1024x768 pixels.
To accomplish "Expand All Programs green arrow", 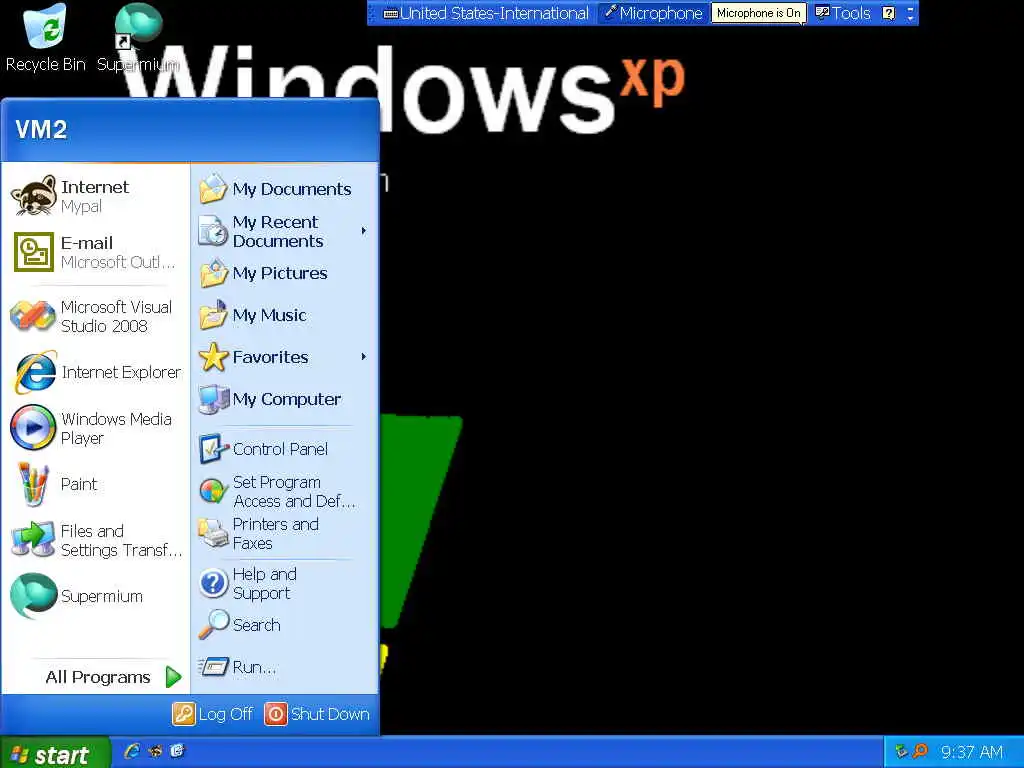I will (x=173, y=677).
